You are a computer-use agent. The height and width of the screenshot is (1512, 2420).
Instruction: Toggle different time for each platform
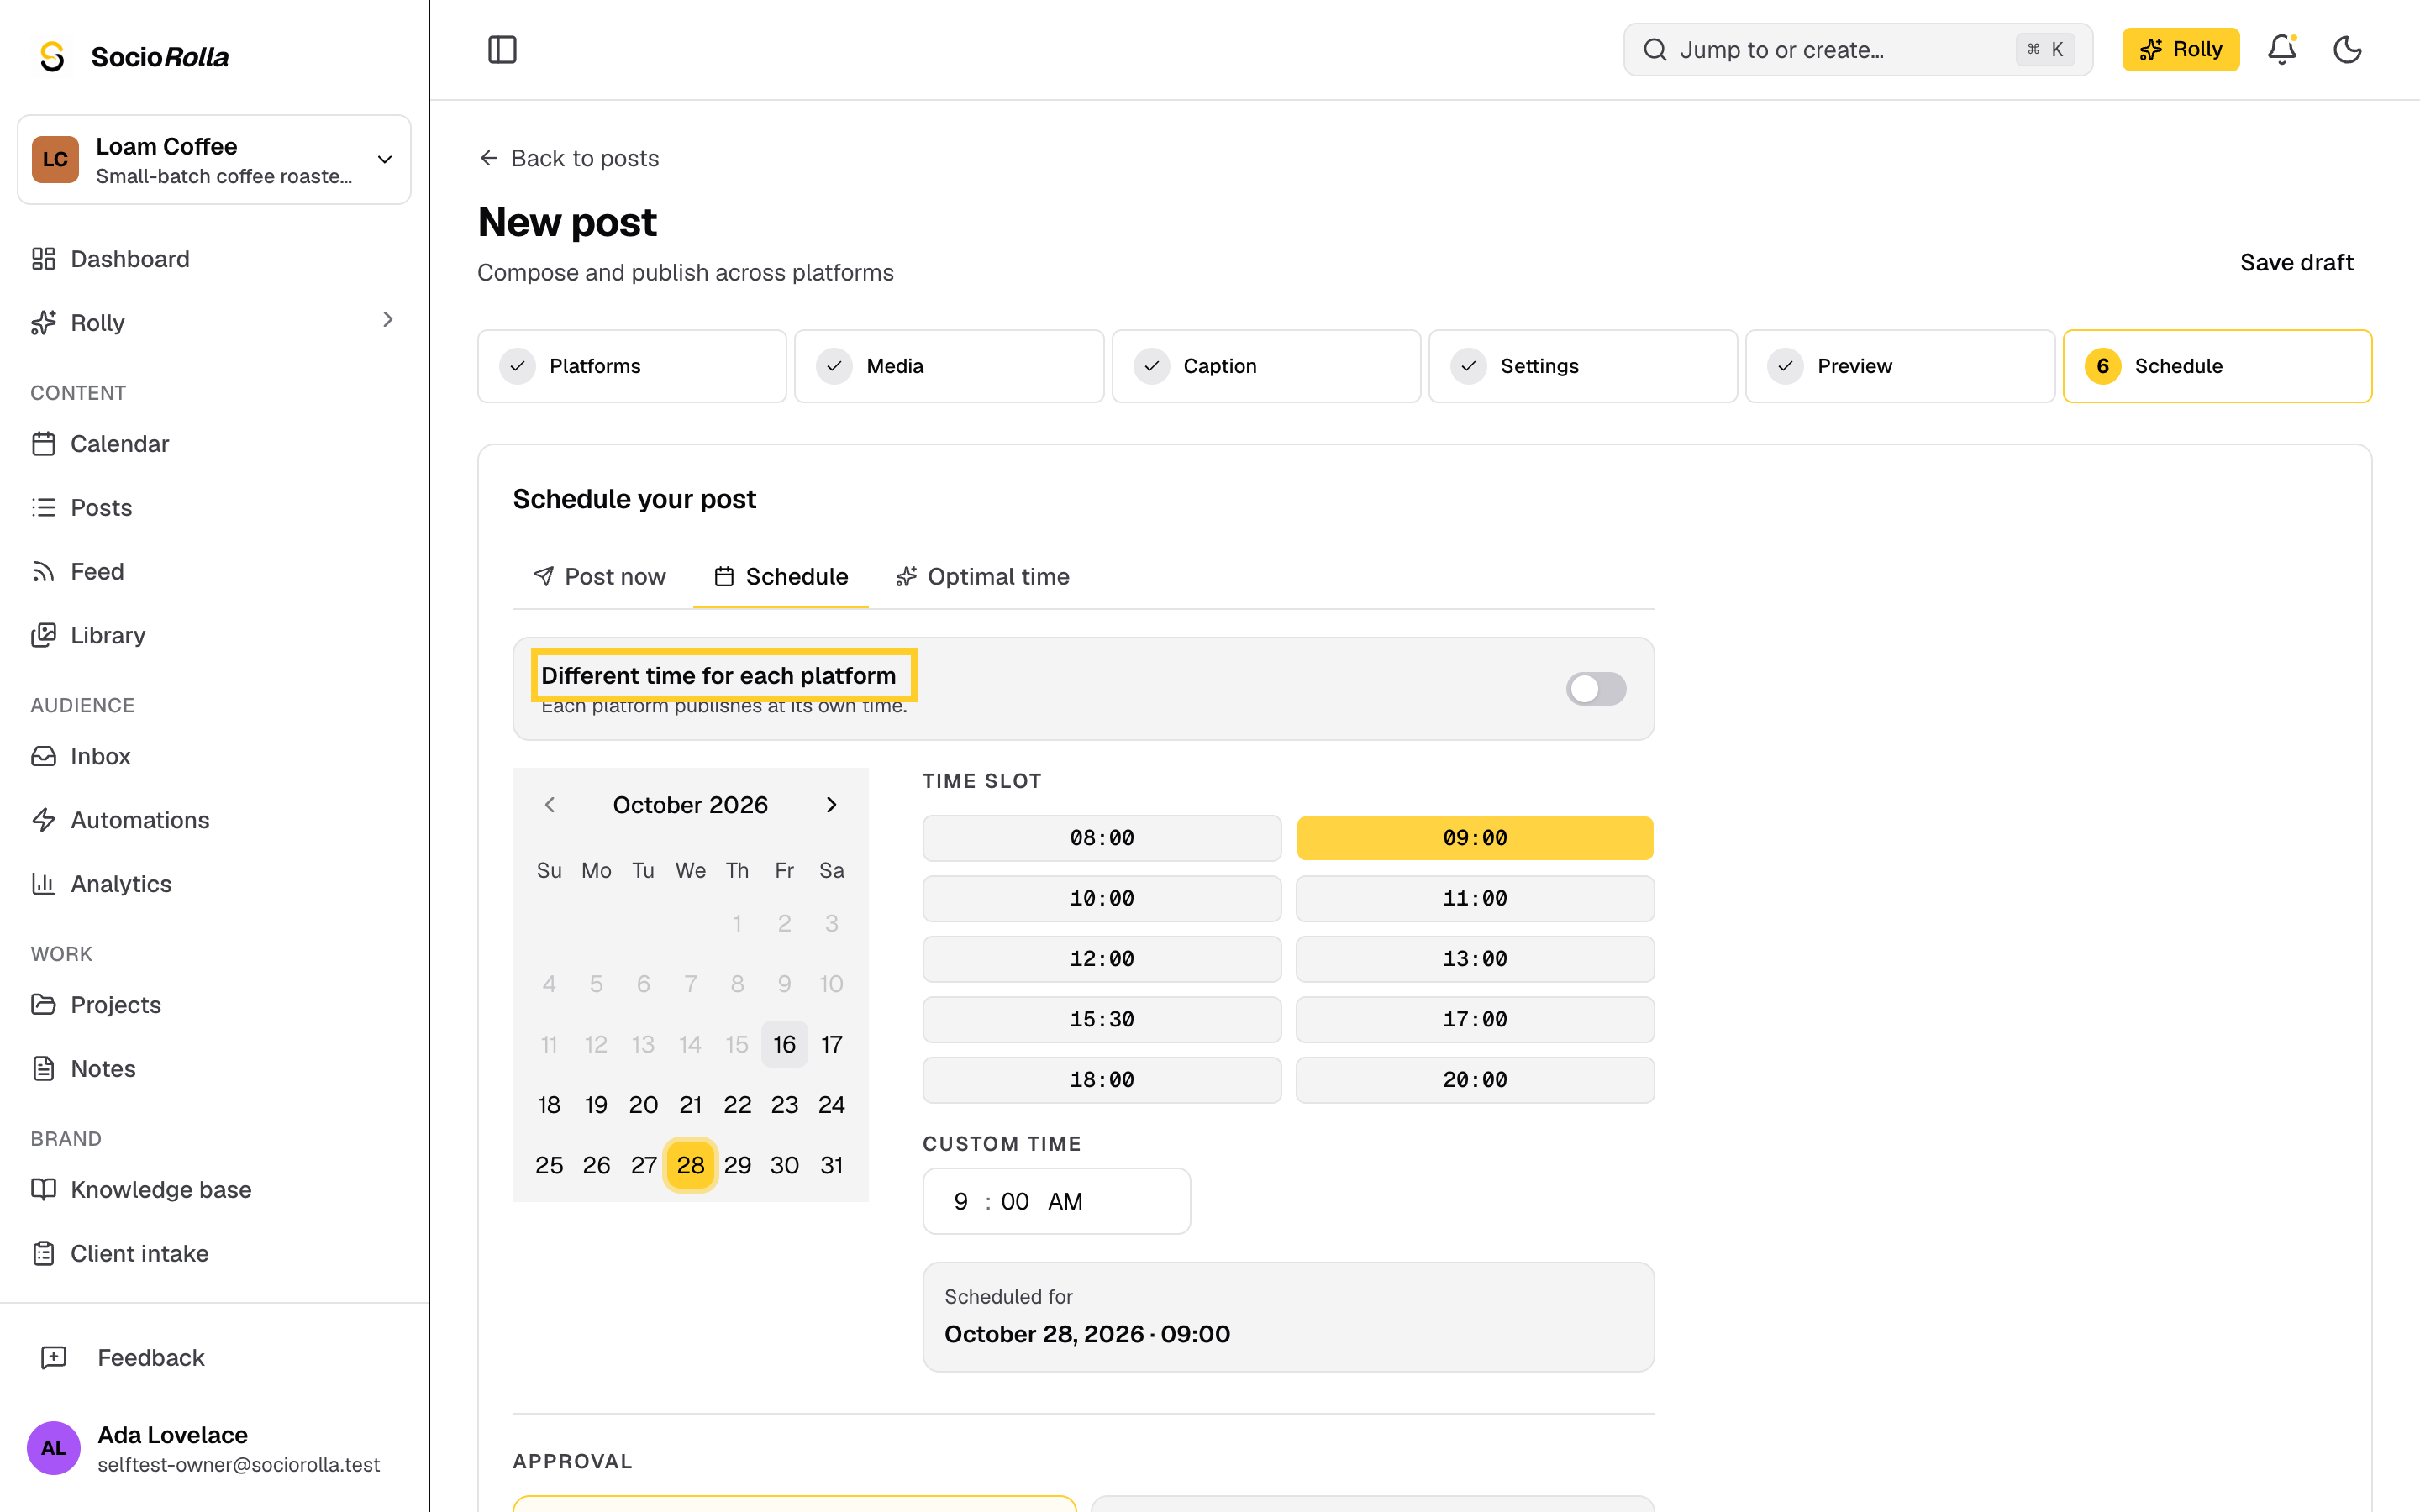pos(1596,688)
